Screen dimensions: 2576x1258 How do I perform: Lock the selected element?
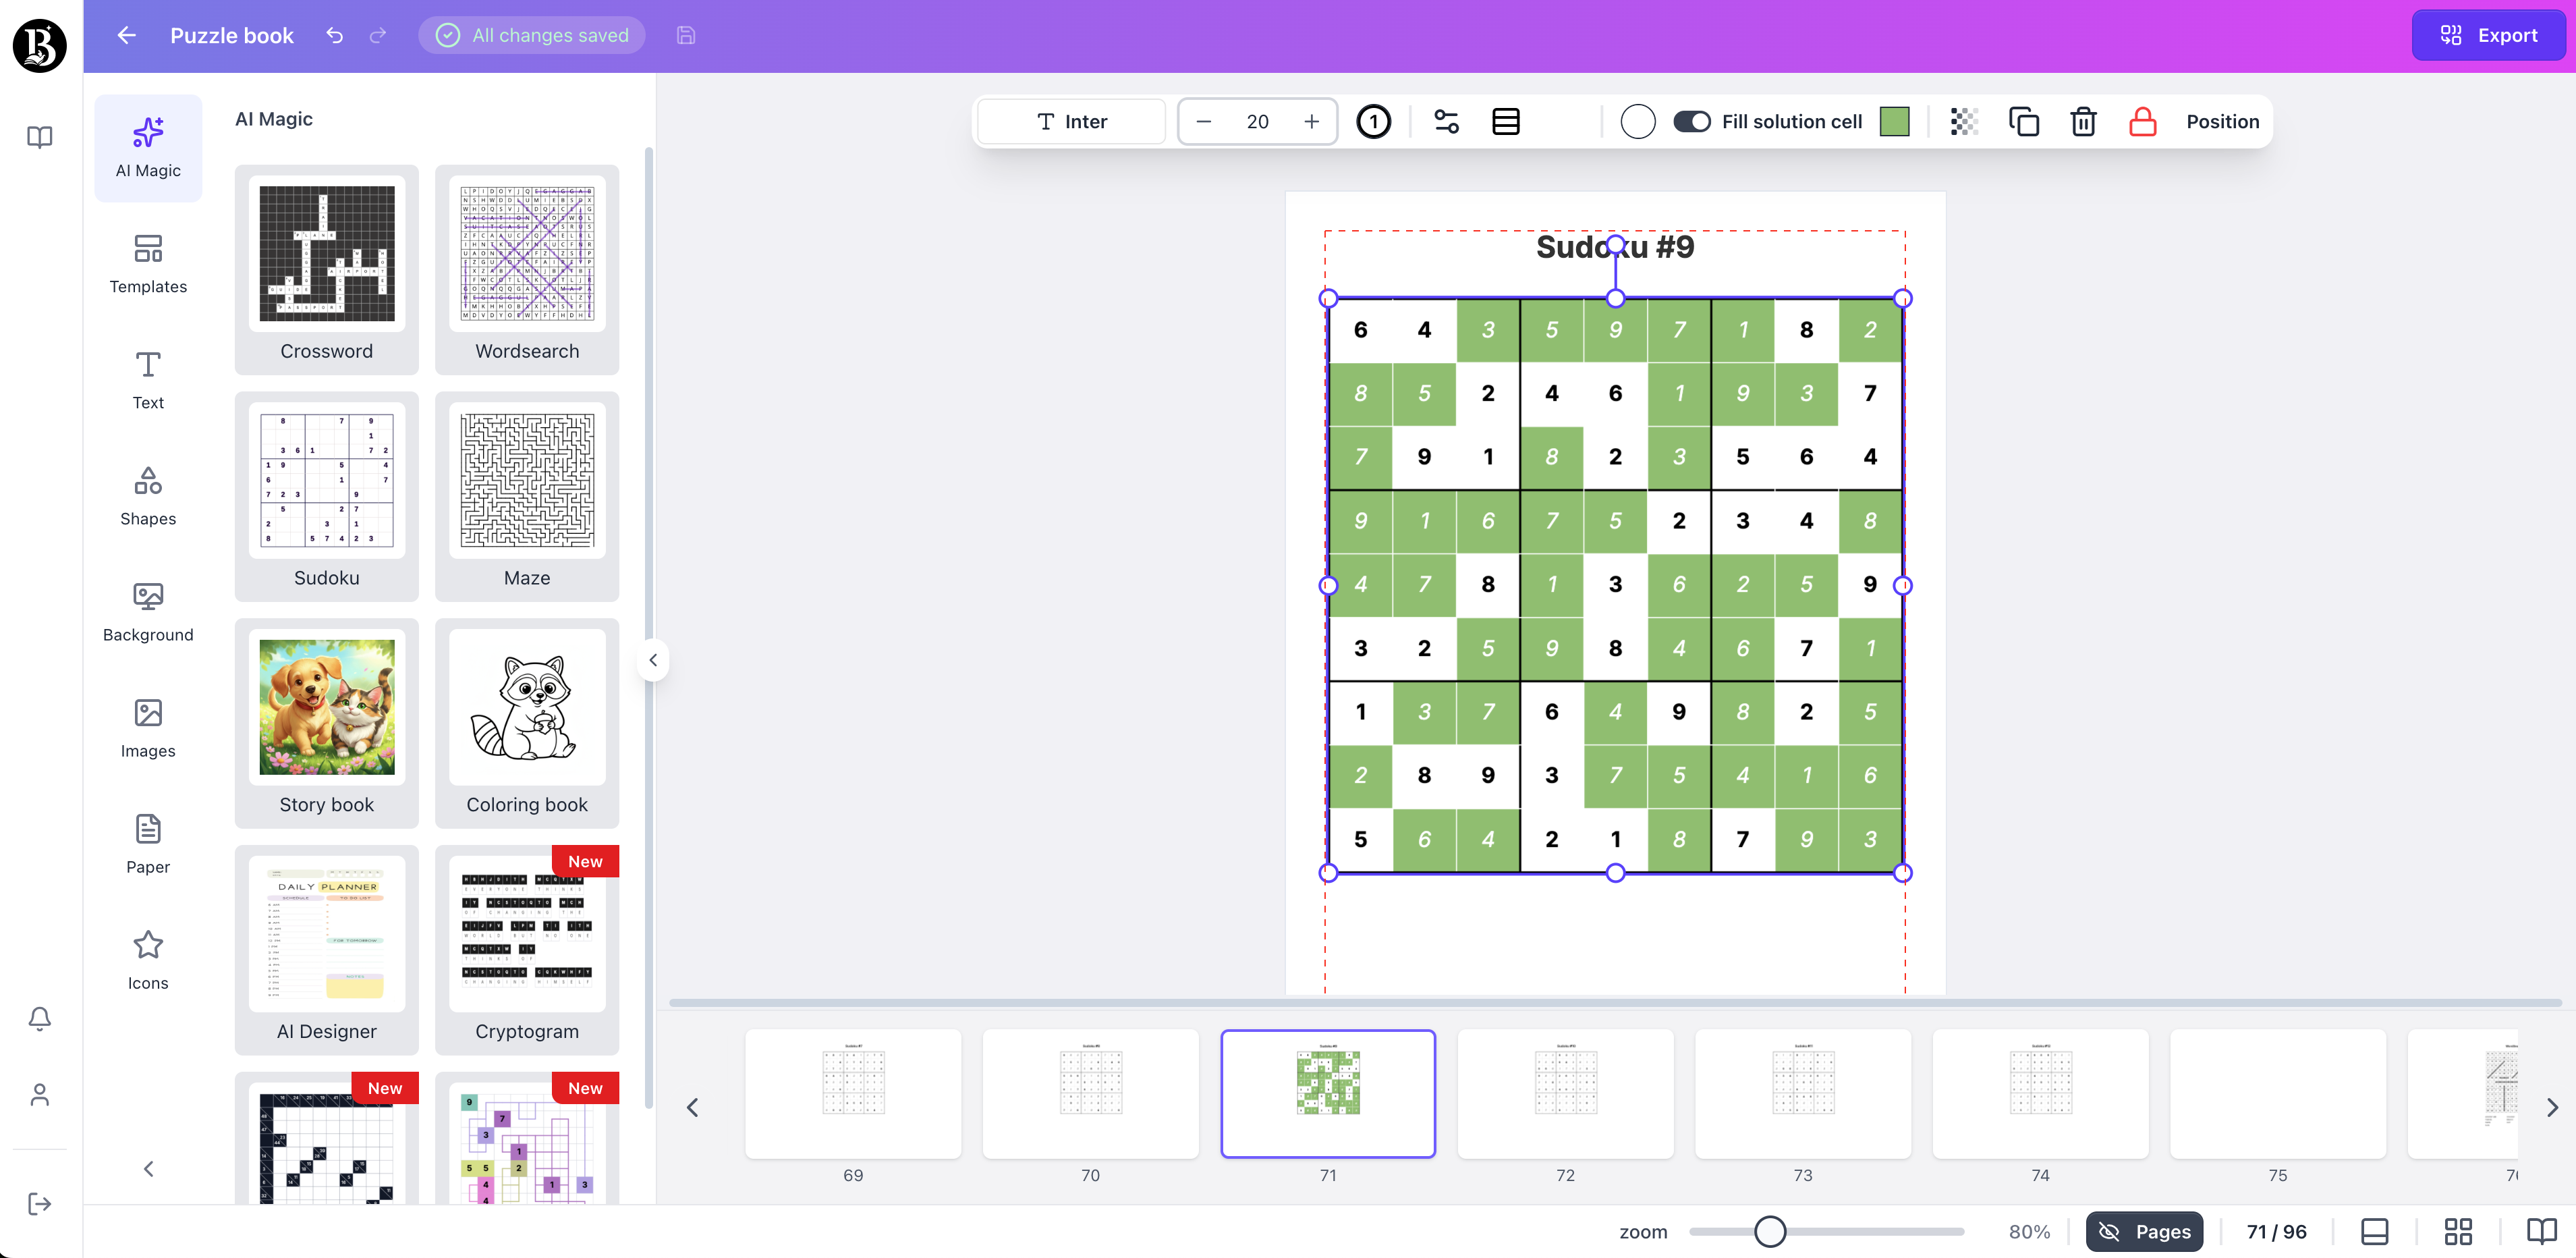pyautogui.click(x=2143, y=121)
